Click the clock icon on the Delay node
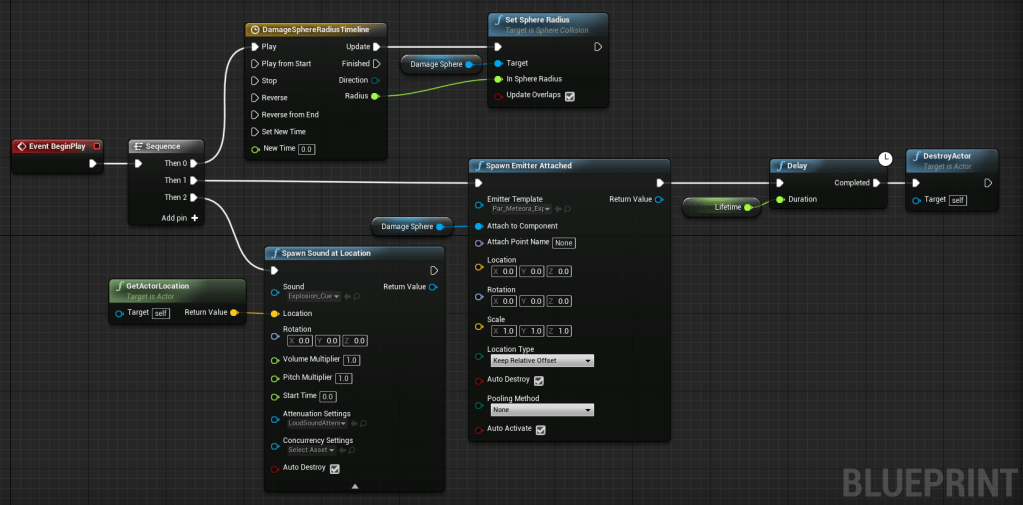Screen dimensions: 1023x505 coord(885,159)
